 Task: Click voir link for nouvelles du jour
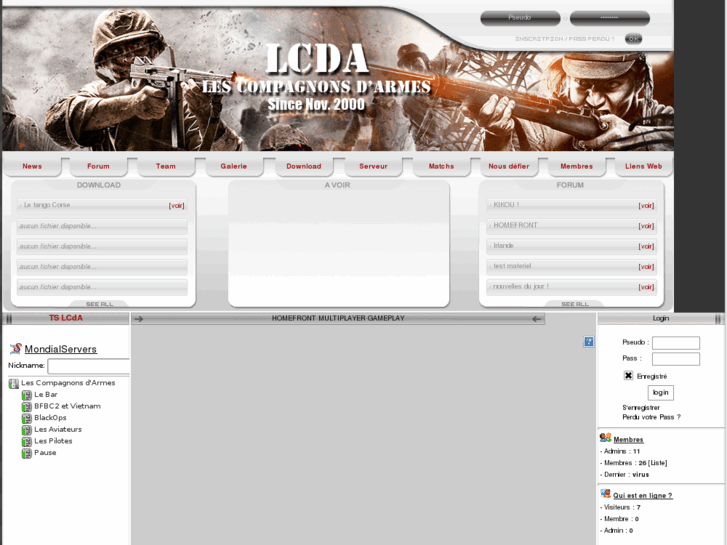pyautogui.click(x=646, y=287)
